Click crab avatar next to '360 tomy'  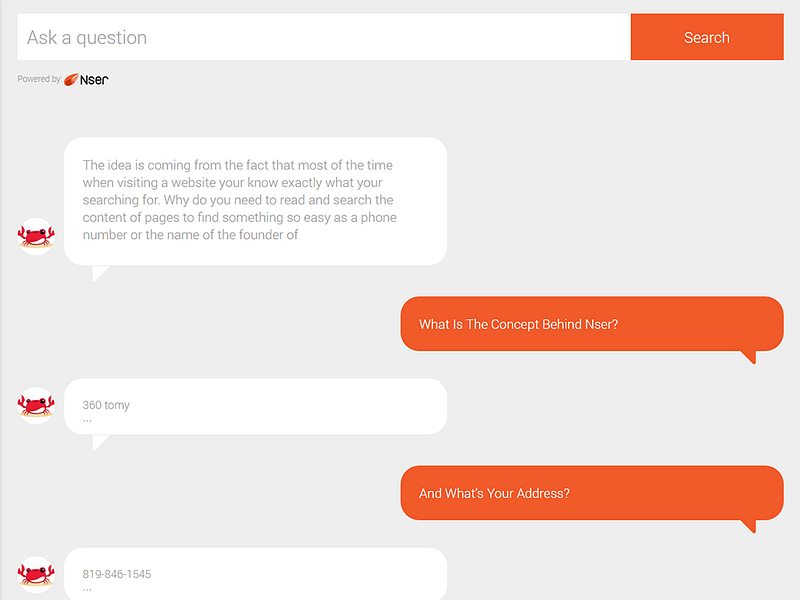[x=36, y=405]
